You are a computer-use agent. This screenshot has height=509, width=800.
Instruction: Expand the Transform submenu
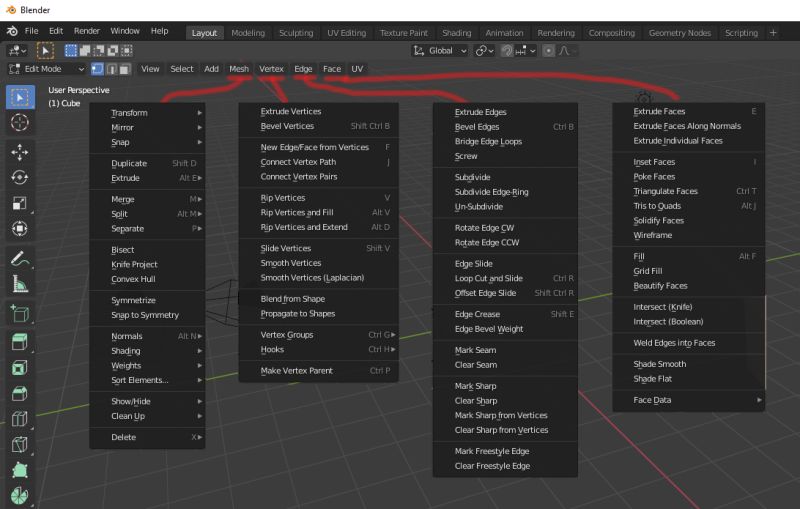point(148,113)
